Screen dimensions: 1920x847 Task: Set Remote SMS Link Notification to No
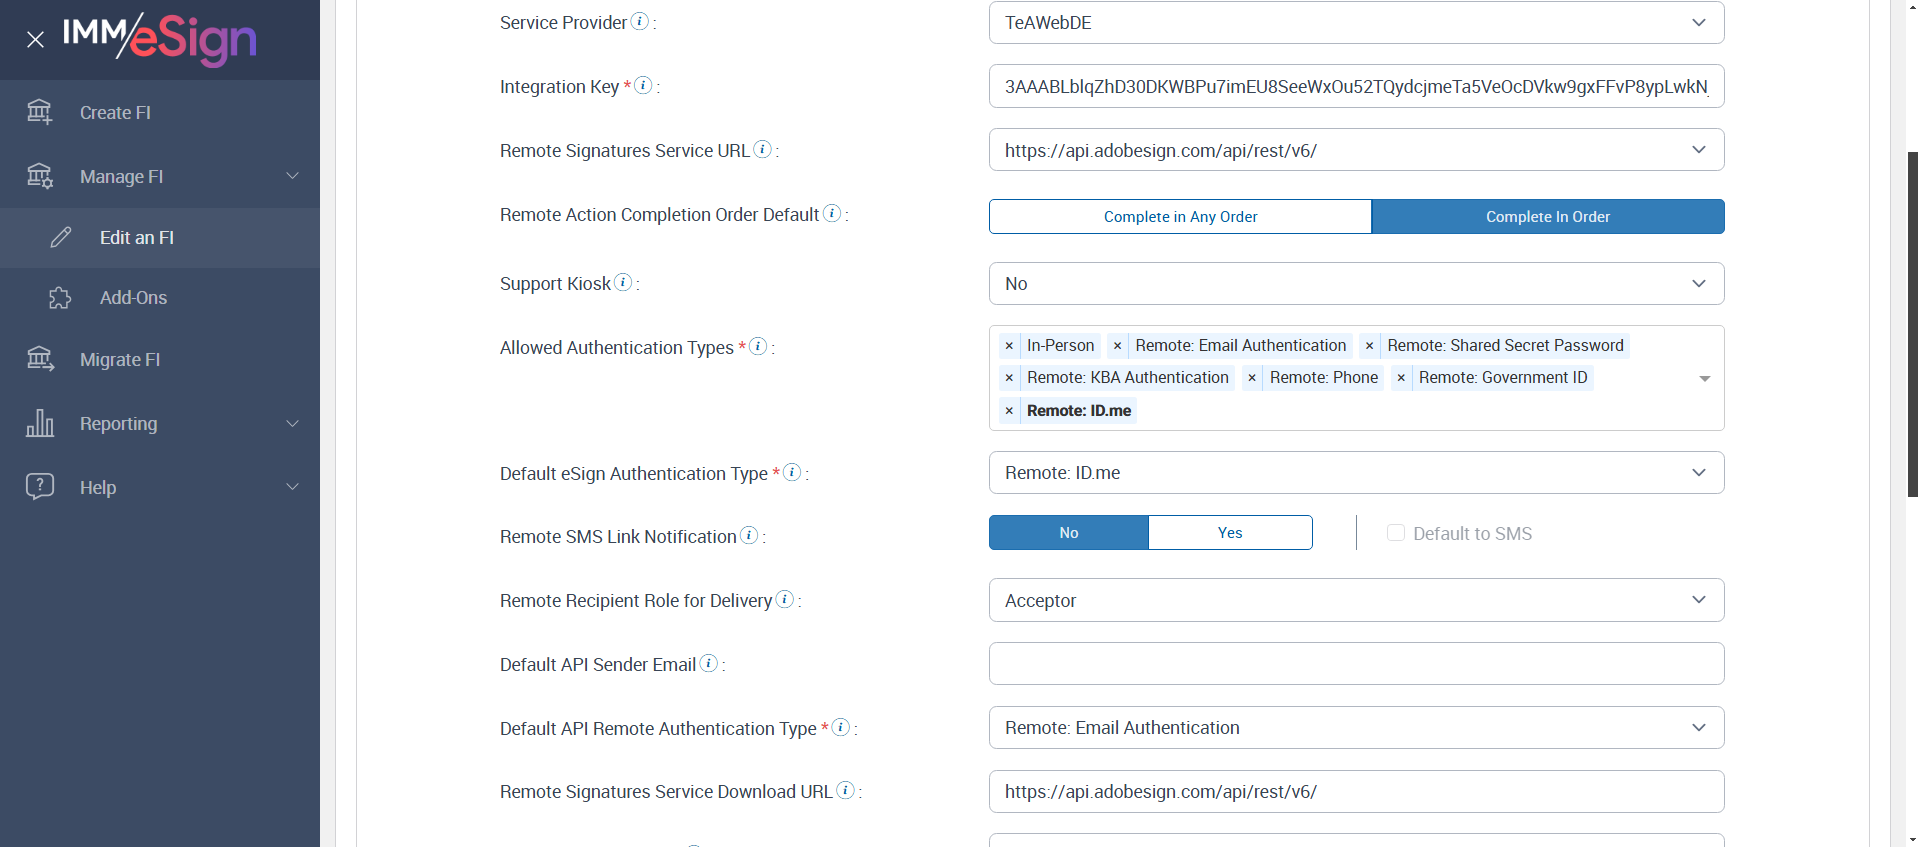[x=1068, y=533]
